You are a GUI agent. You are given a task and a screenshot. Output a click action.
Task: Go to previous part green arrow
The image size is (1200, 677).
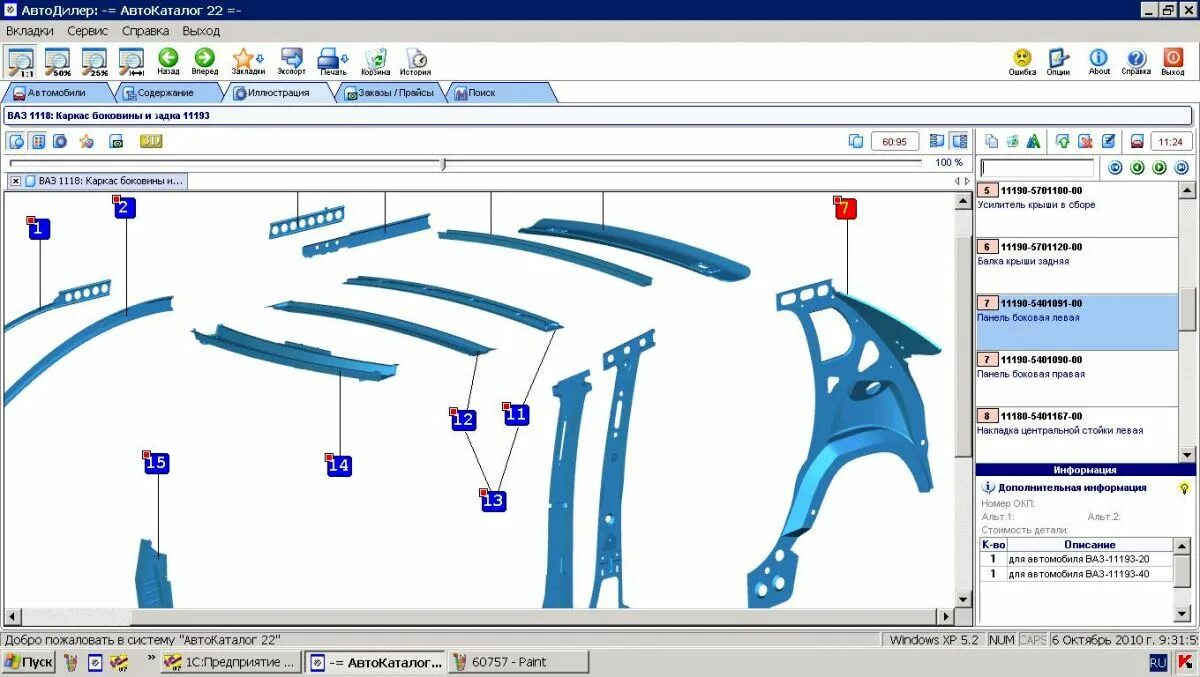click(x=1137, y=168)
